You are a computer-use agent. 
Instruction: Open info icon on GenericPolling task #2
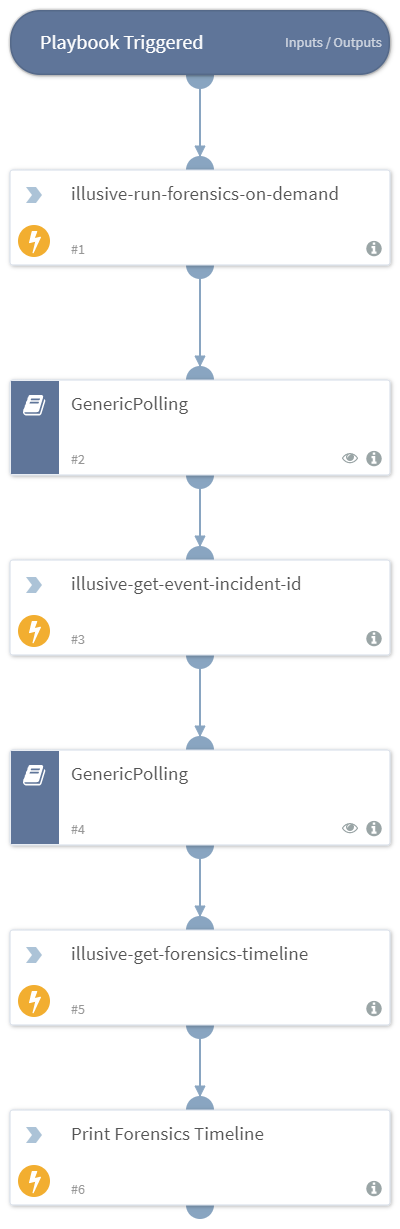point(374,459)
